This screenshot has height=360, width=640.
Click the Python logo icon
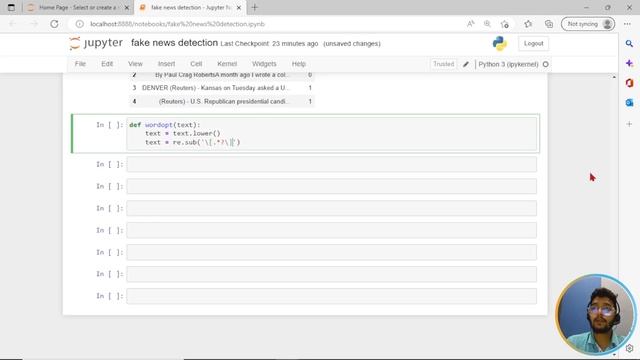500,43
